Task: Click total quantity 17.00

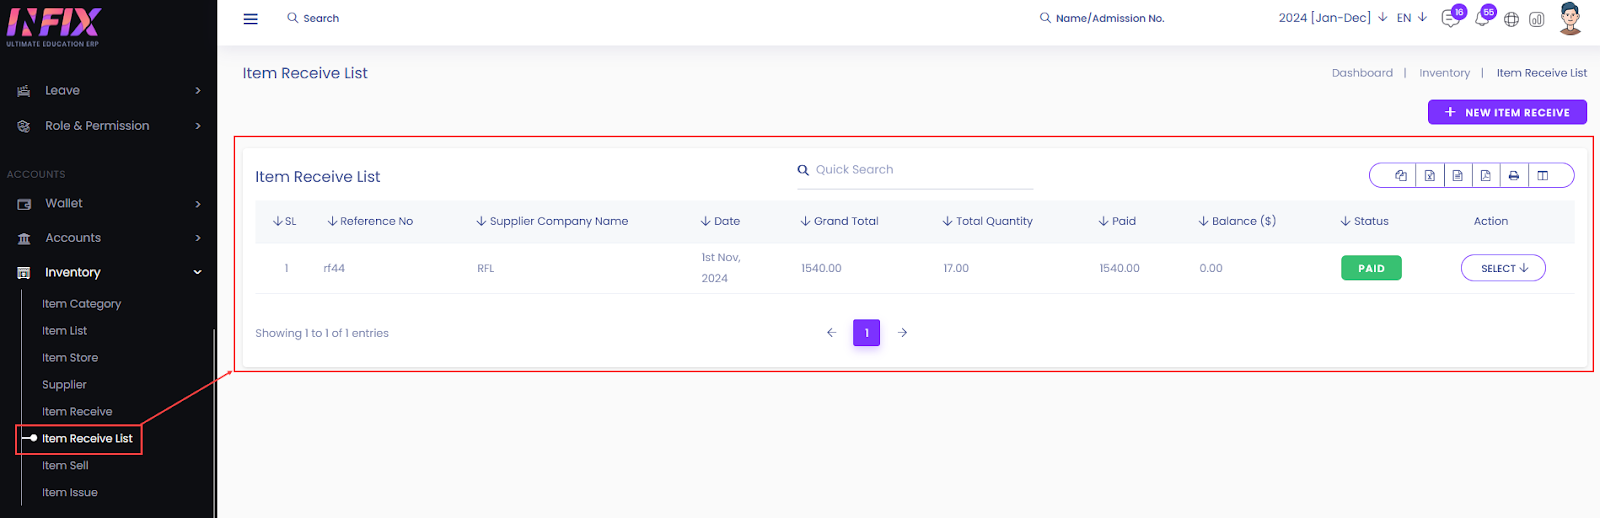Action: click(956, 268)
